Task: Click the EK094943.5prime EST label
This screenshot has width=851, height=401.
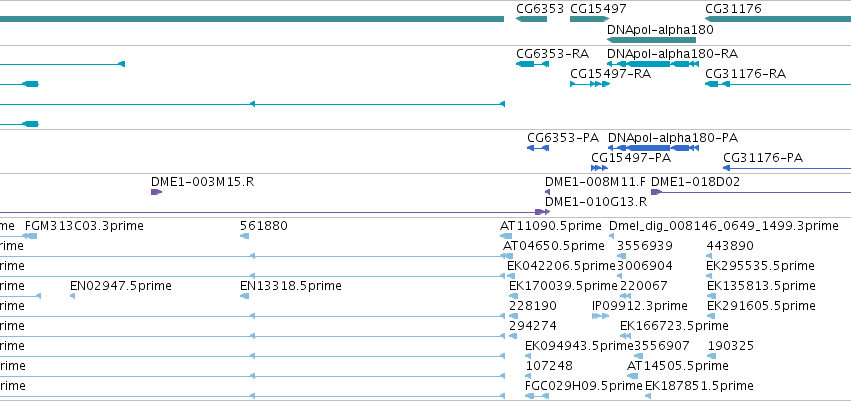Action: tap(579, 346)
